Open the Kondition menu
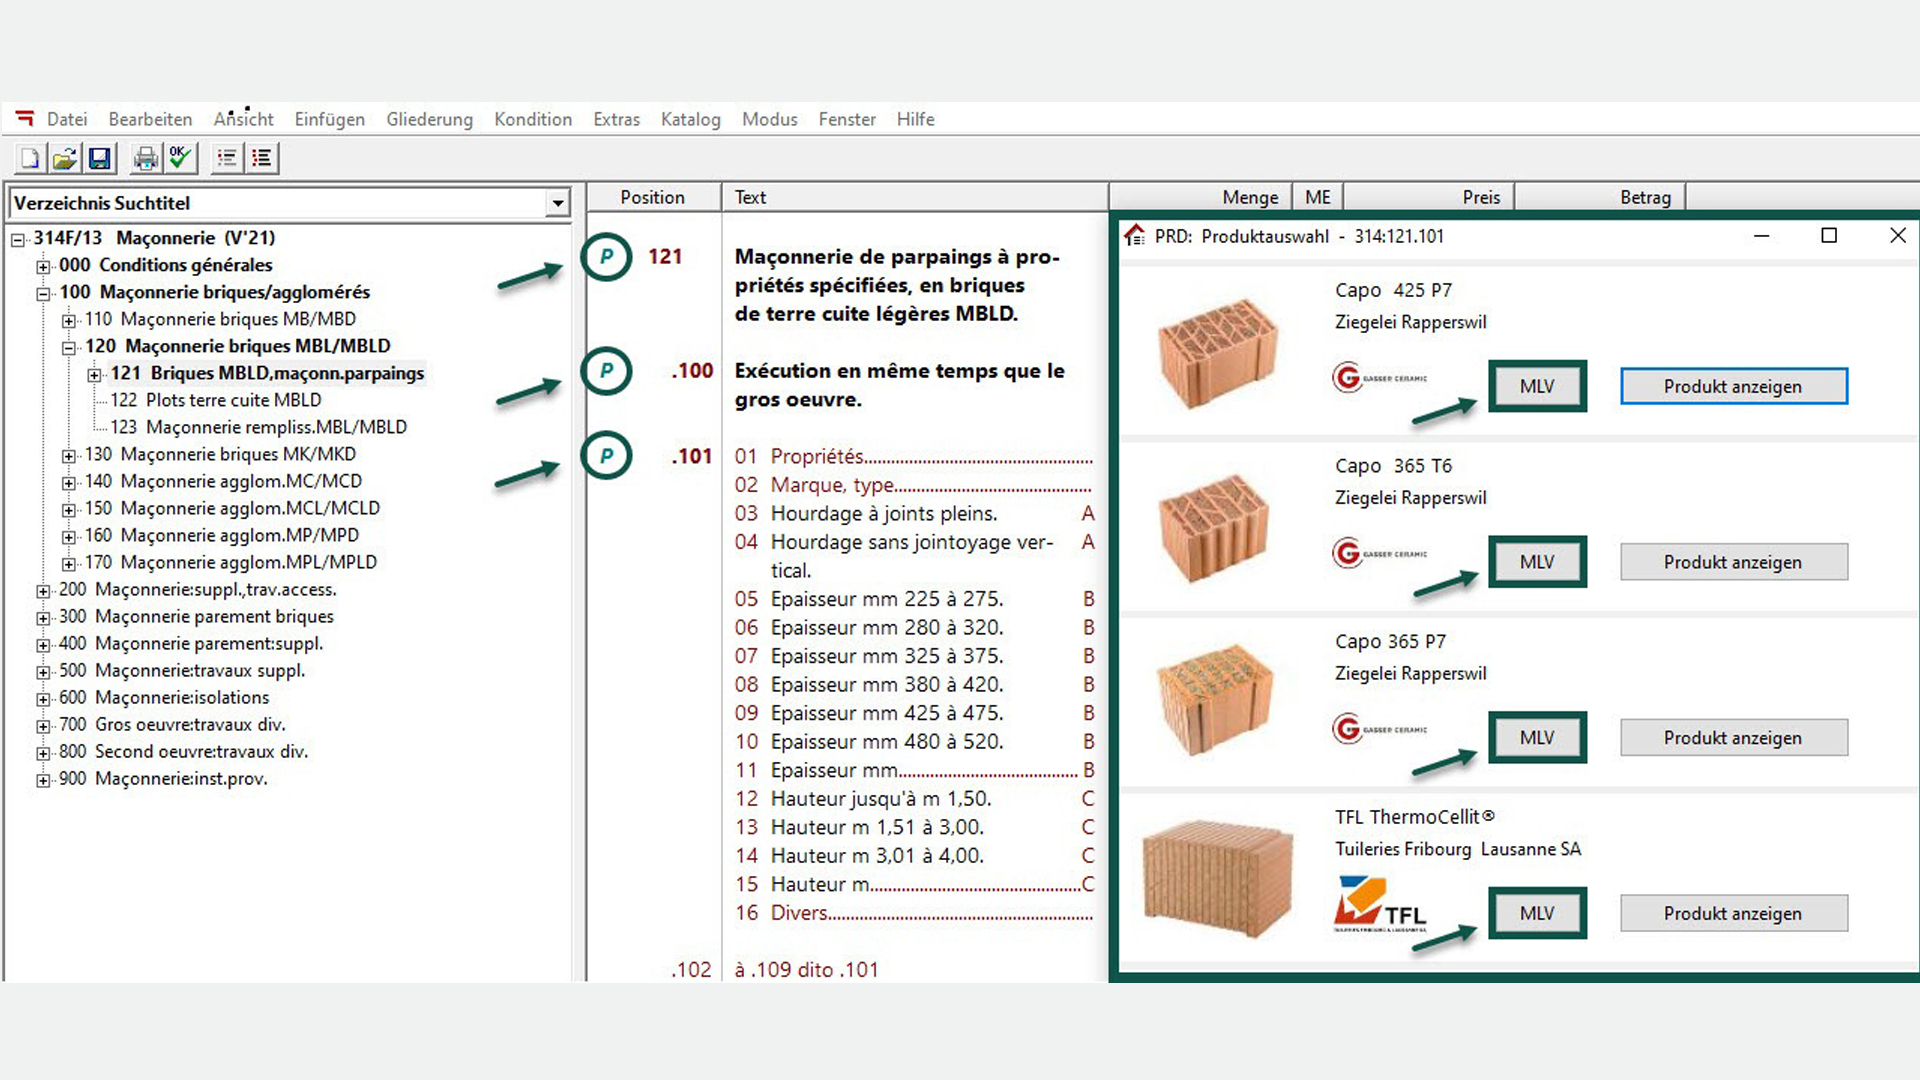The height and width of the screenshot is (1080, 1920). coord(533,119)
